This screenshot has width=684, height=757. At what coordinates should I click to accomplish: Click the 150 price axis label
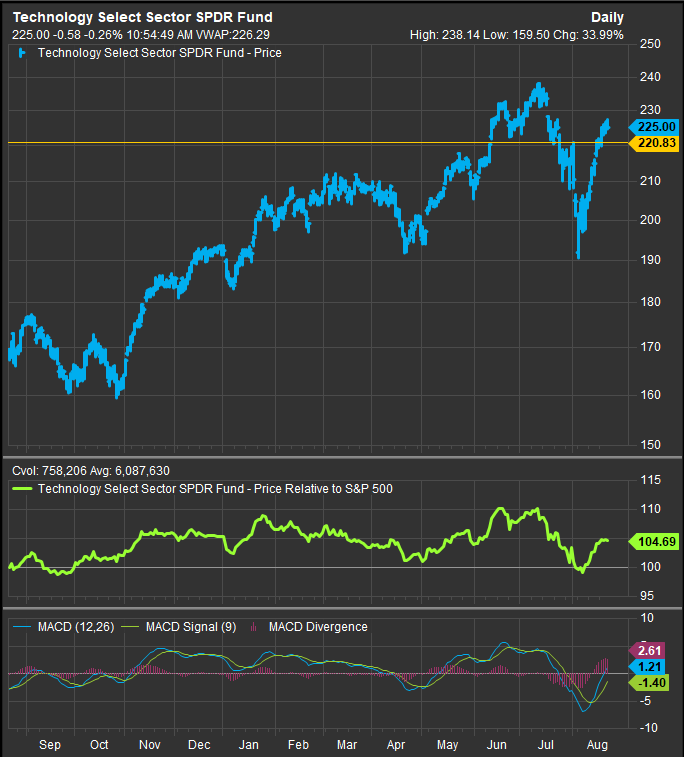[650, 445]
